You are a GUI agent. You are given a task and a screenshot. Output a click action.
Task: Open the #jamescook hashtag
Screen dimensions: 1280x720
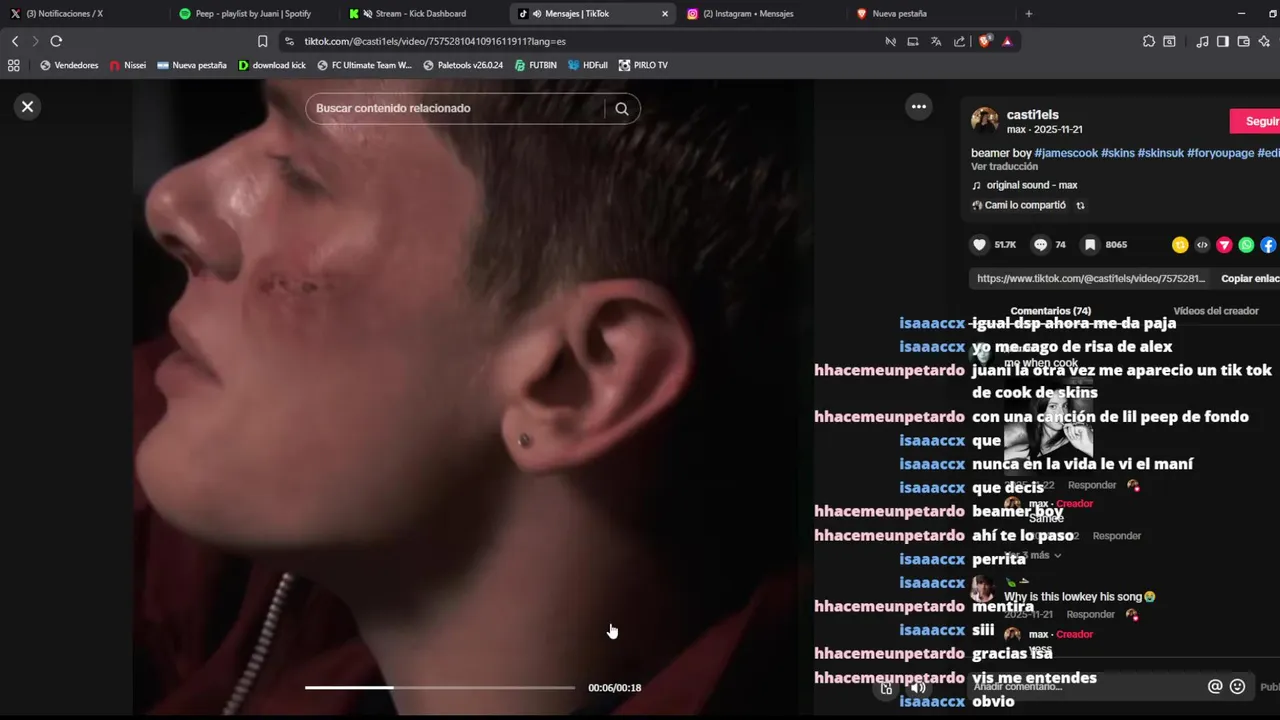click(x=1066, y=153)
